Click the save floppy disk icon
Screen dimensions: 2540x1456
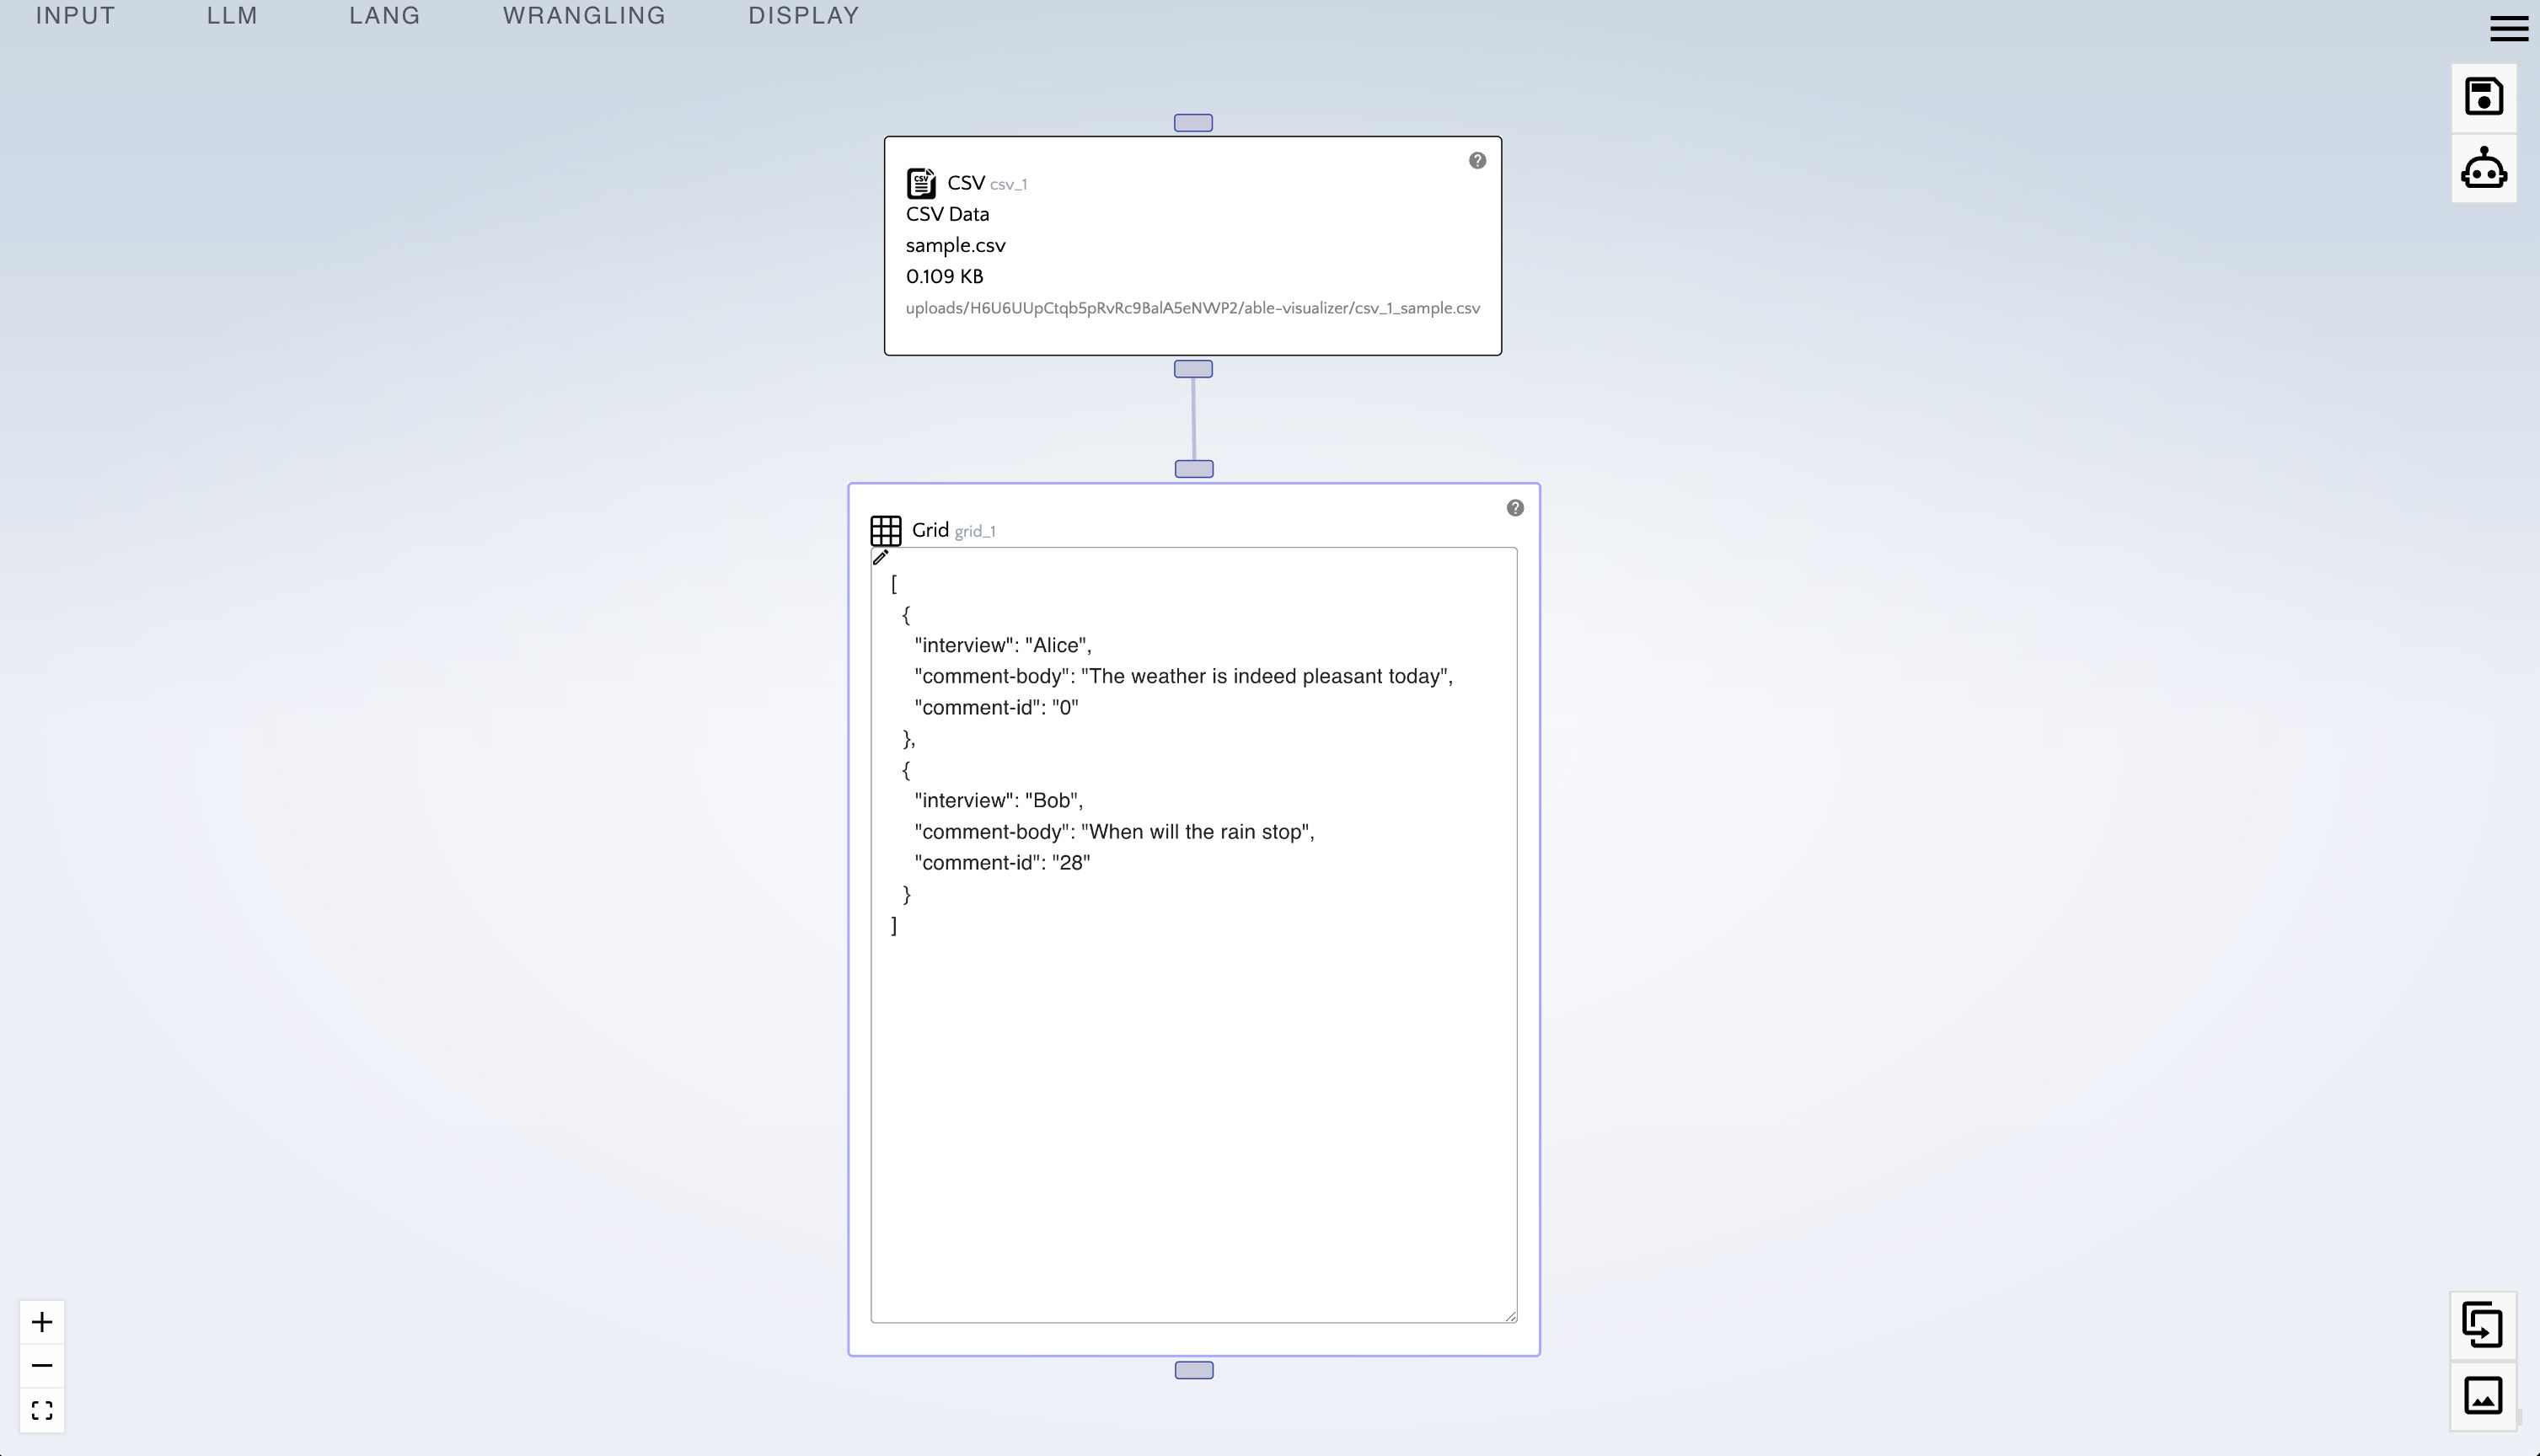(x=2484, y=97)
